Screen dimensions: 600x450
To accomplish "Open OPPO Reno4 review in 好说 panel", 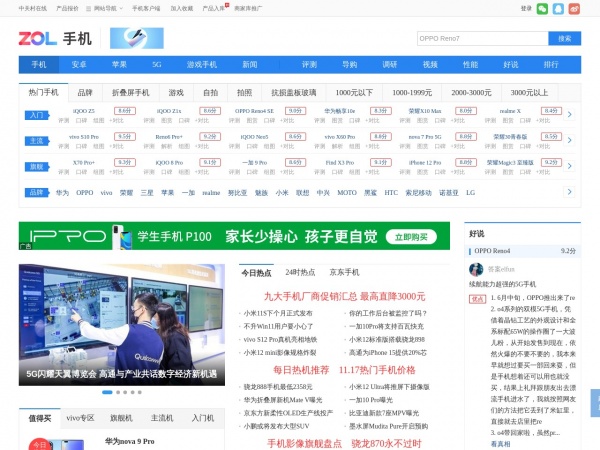I will tap(492, 251).
